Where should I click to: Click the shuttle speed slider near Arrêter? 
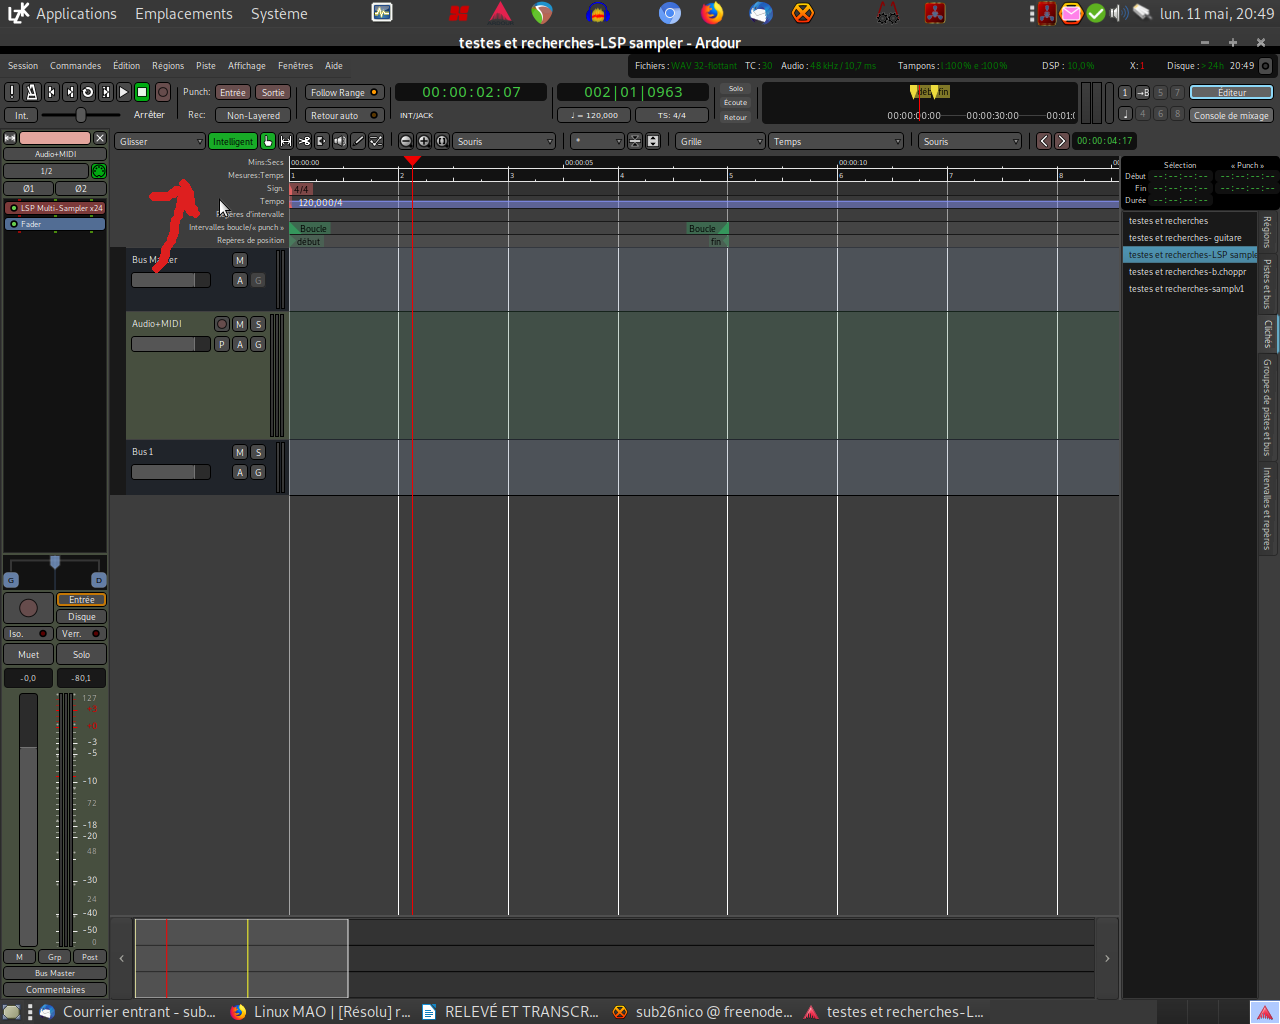coord(81,115)
